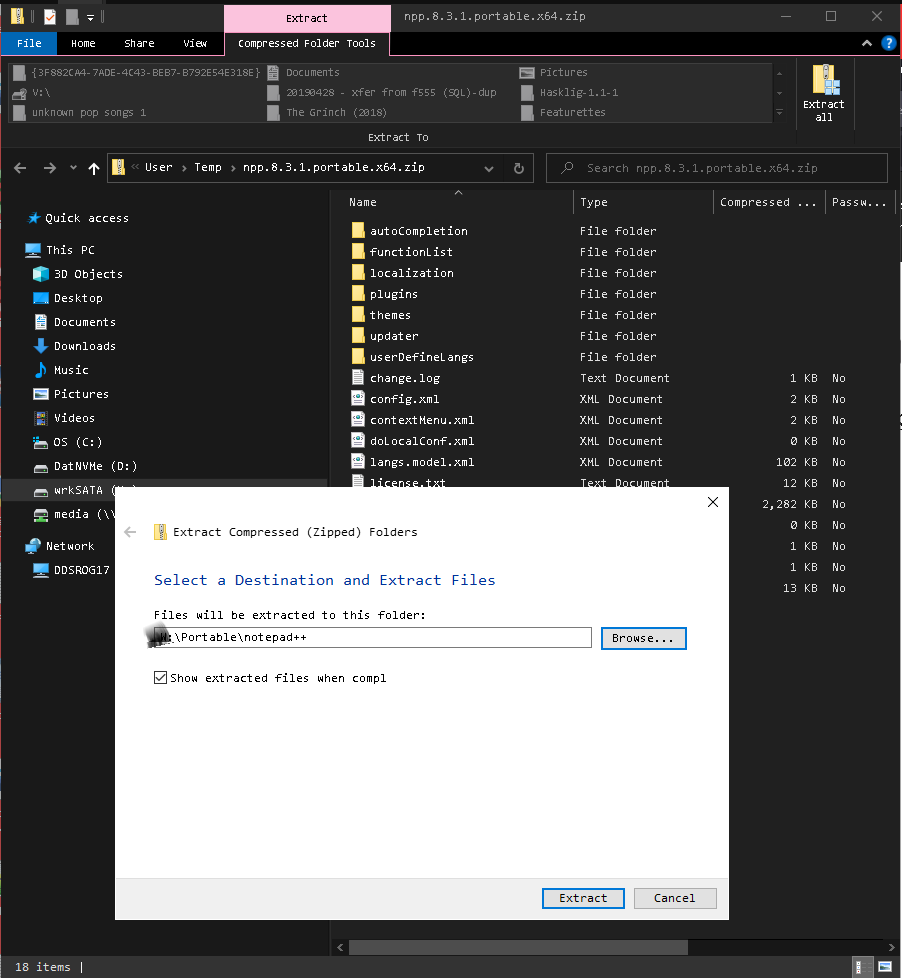Expand the Extract To gallery more arrow

tap(779, 113)
